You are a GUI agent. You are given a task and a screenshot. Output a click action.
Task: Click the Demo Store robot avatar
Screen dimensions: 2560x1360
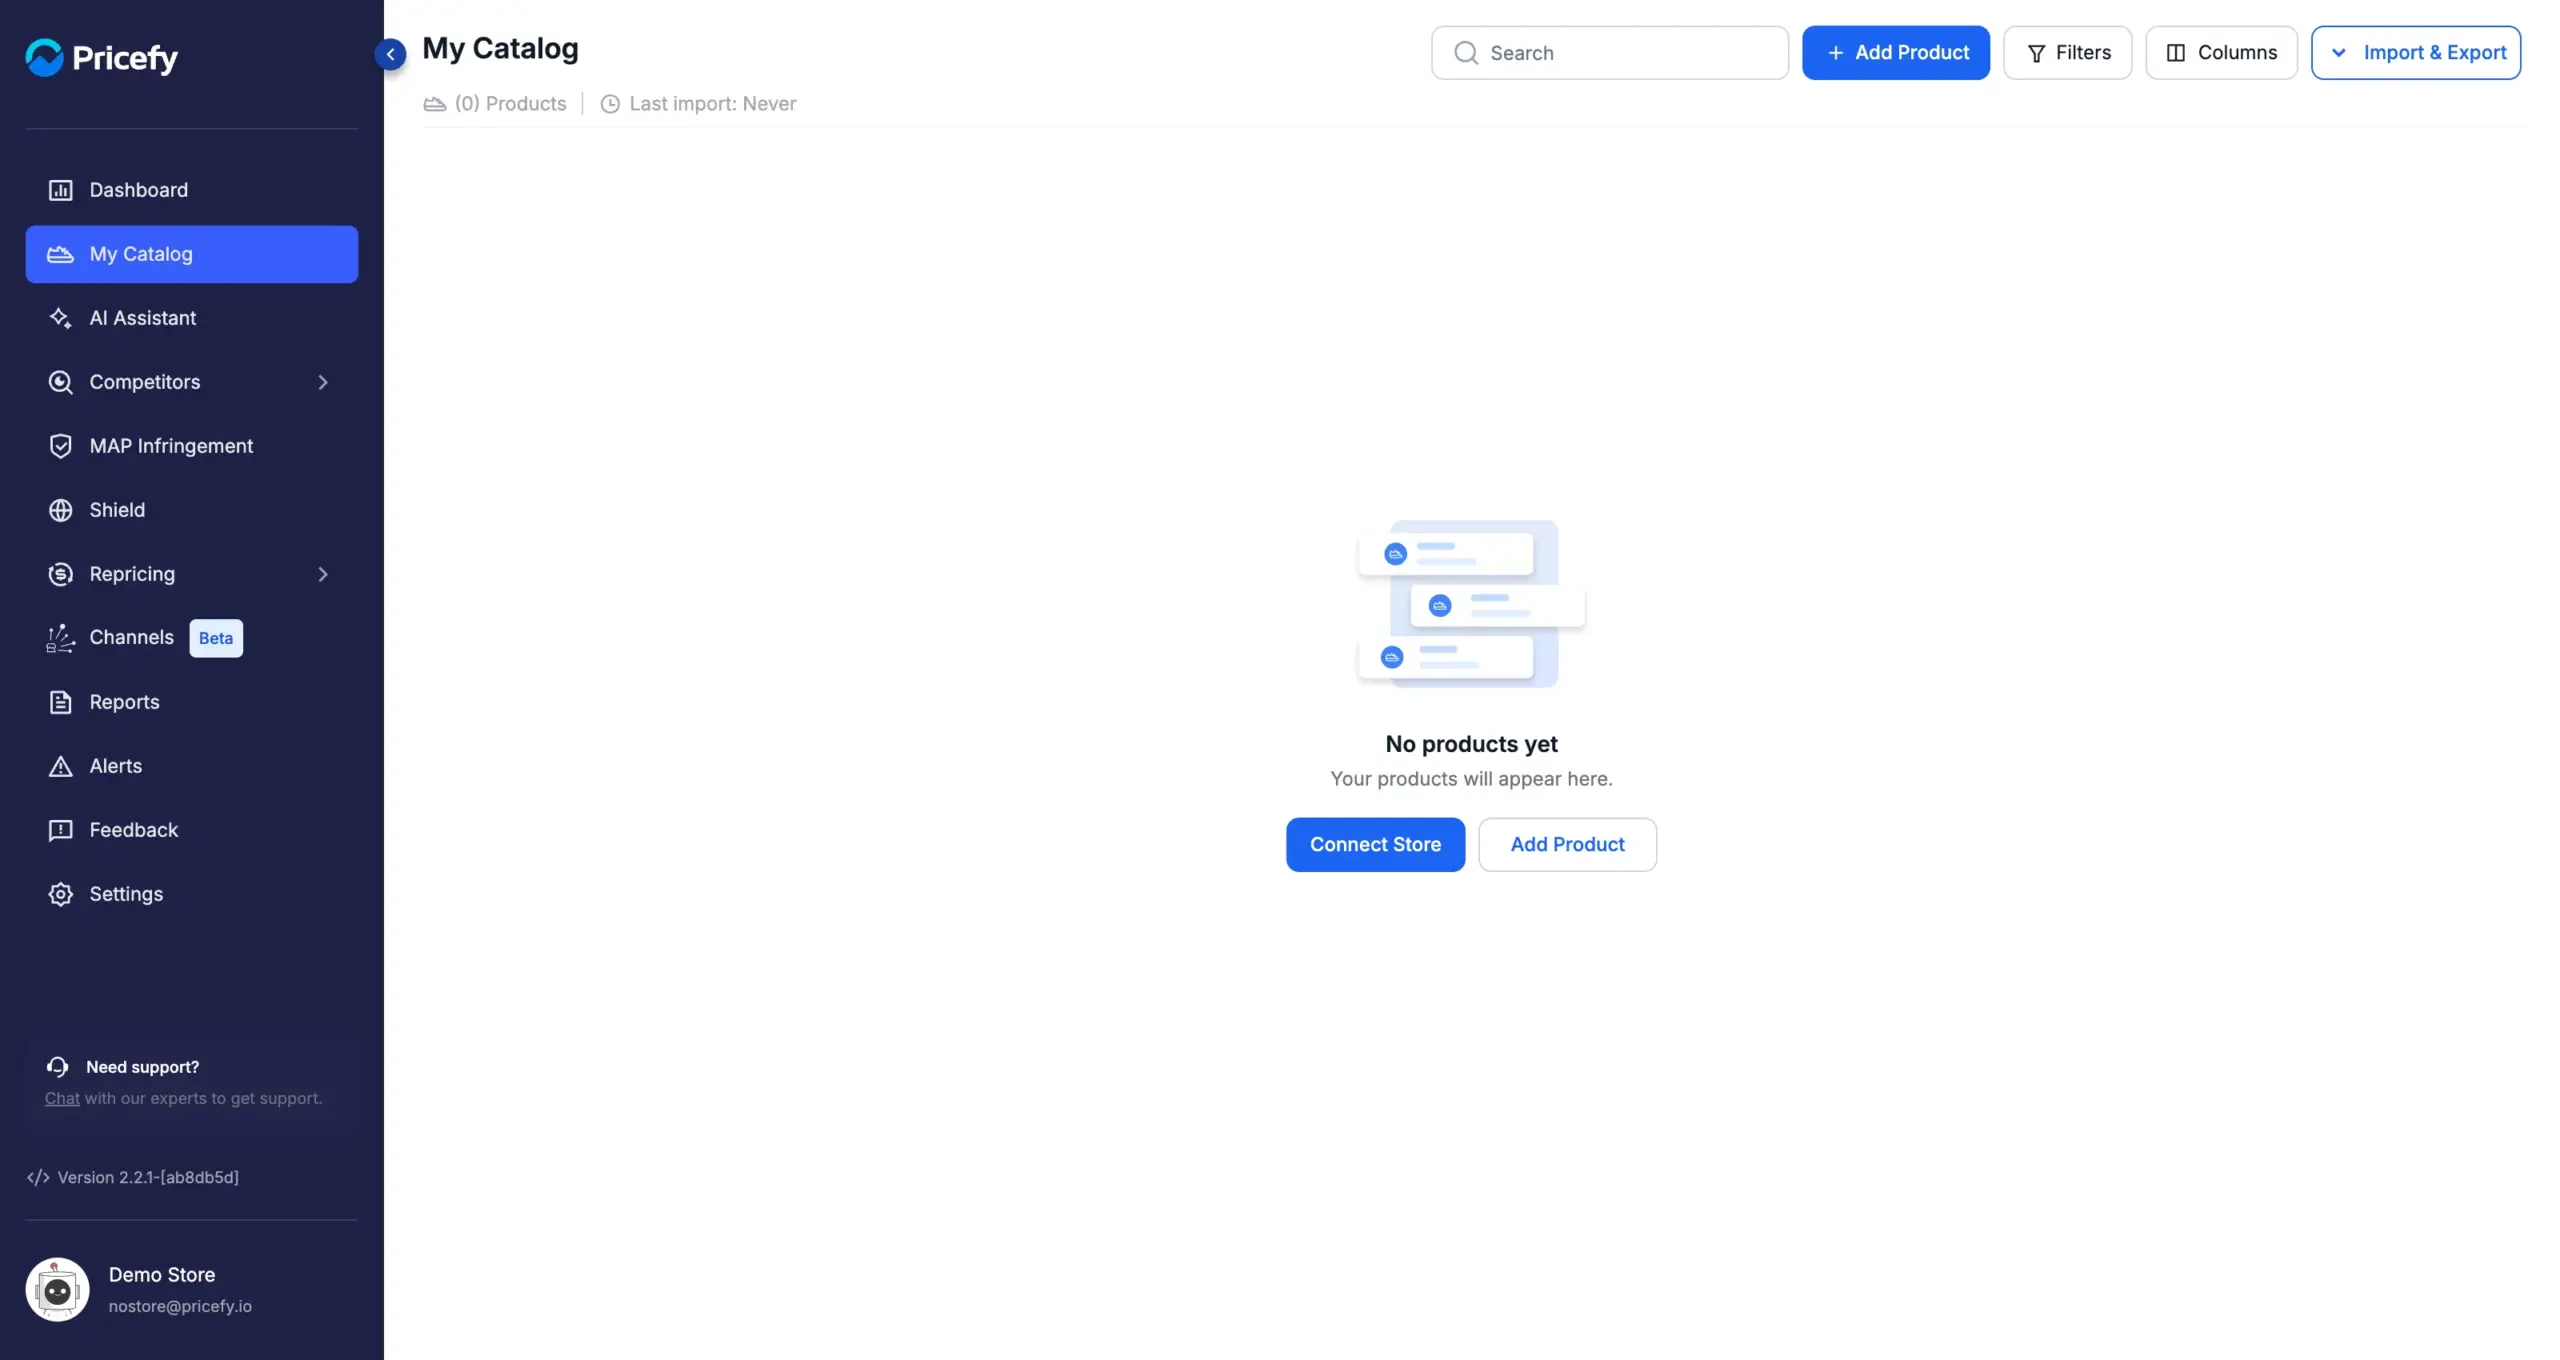click(x=57, y=1290)
